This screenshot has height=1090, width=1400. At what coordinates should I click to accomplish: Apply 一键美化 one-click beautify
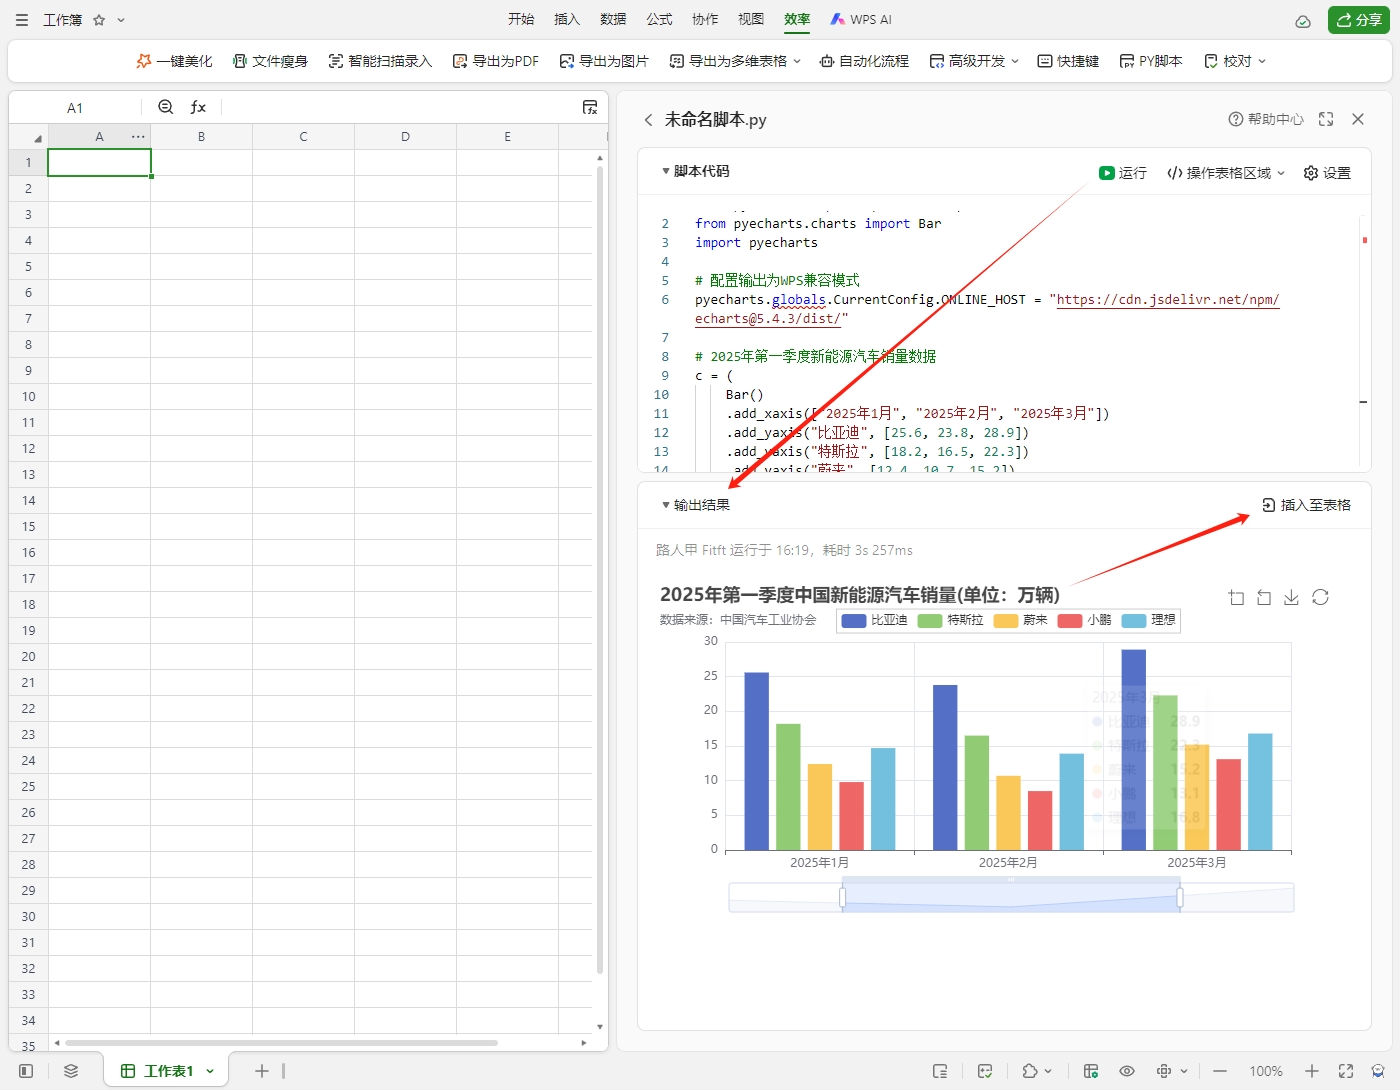(174, 61)
